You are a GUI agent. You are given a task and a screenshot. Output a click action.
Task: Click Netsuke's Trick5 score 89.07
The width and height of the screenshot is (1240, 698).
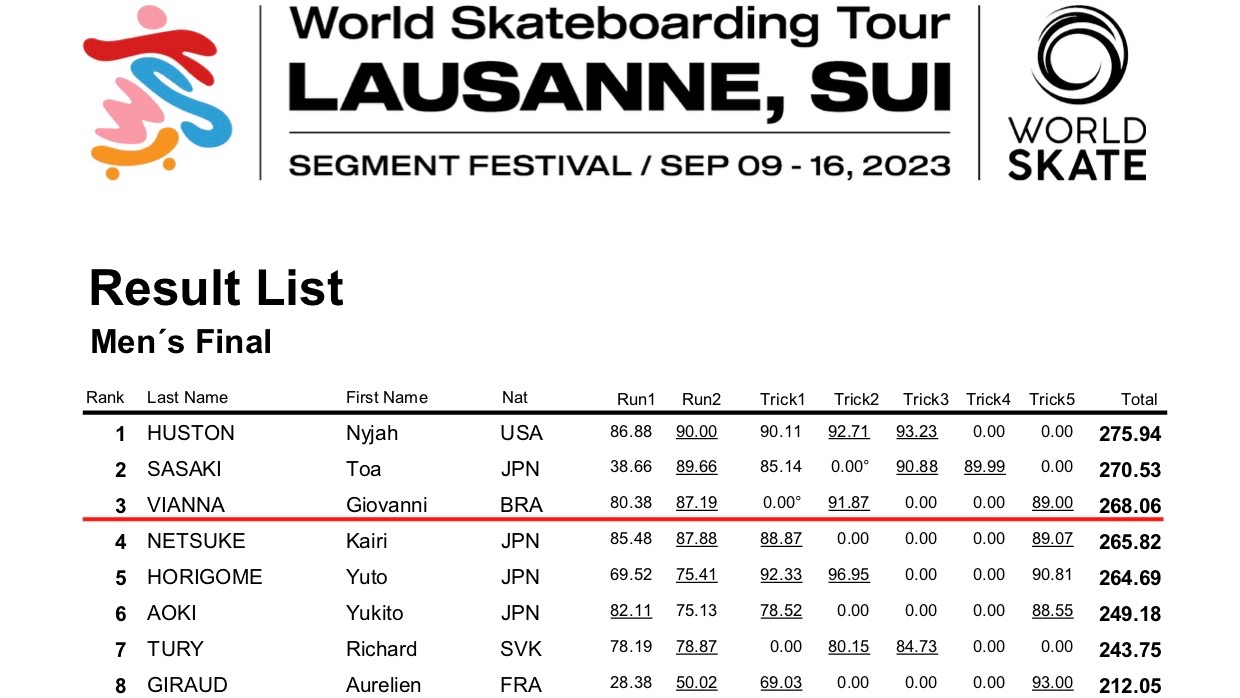[1053, 539]
